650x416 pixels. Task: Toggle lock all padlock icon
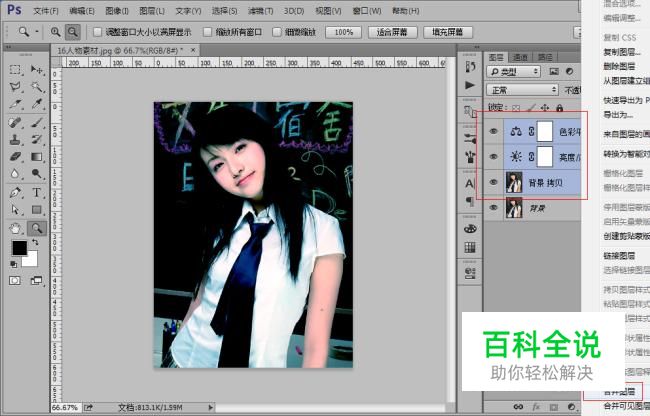coord(560,108)
